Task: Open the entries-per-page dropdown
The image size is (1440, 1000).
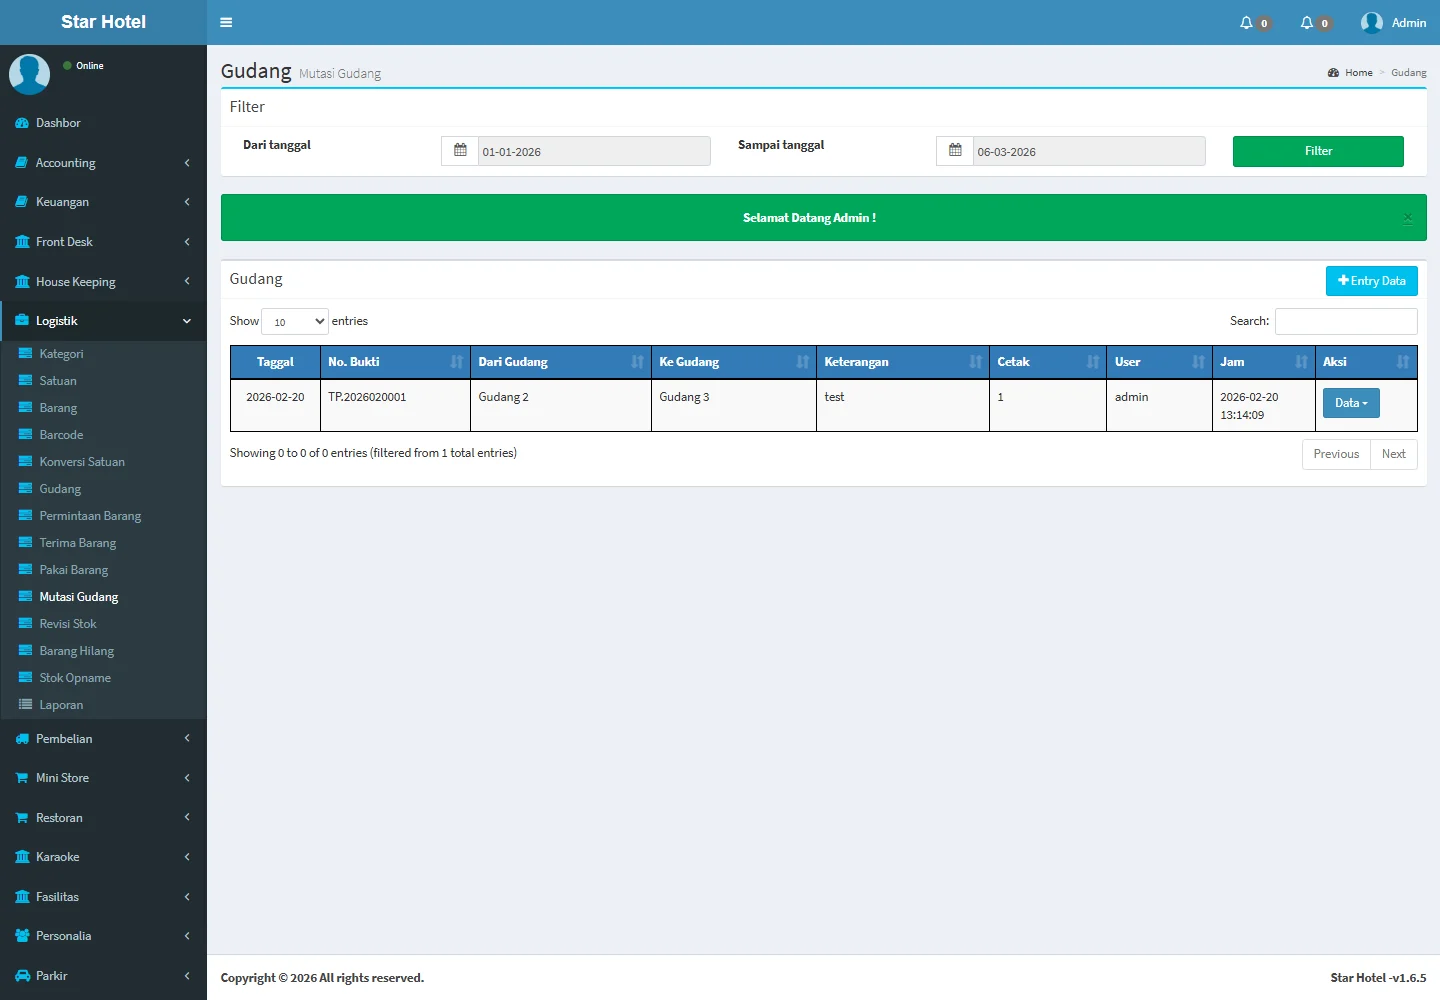Action: (295, 322)
